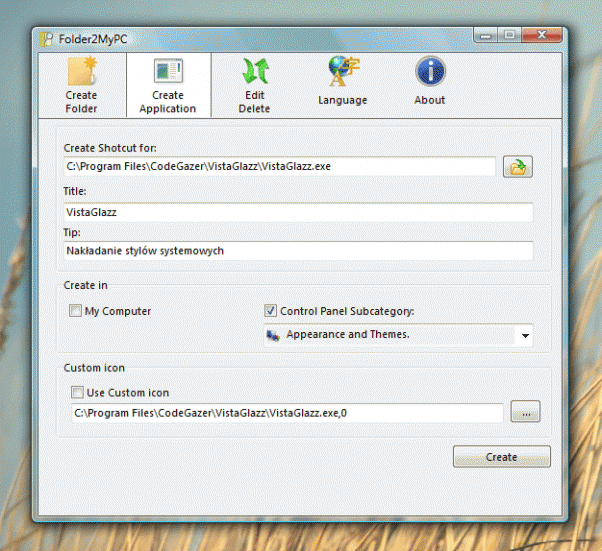Viewport: 602px width, 551px height.
Task: Switch to the Create Application tab
Action: (168, 85)
